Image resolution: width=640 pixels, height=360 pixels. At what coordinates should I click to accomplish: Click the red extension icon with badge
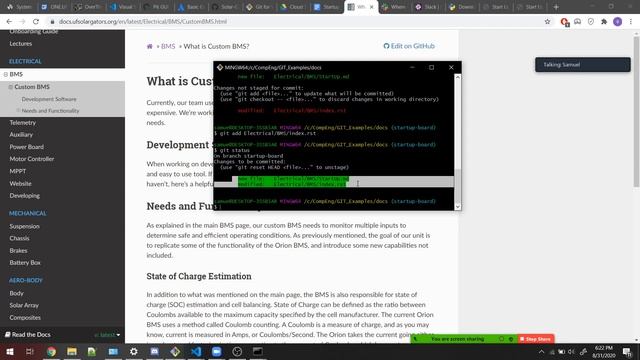click(x=564, y=22)
